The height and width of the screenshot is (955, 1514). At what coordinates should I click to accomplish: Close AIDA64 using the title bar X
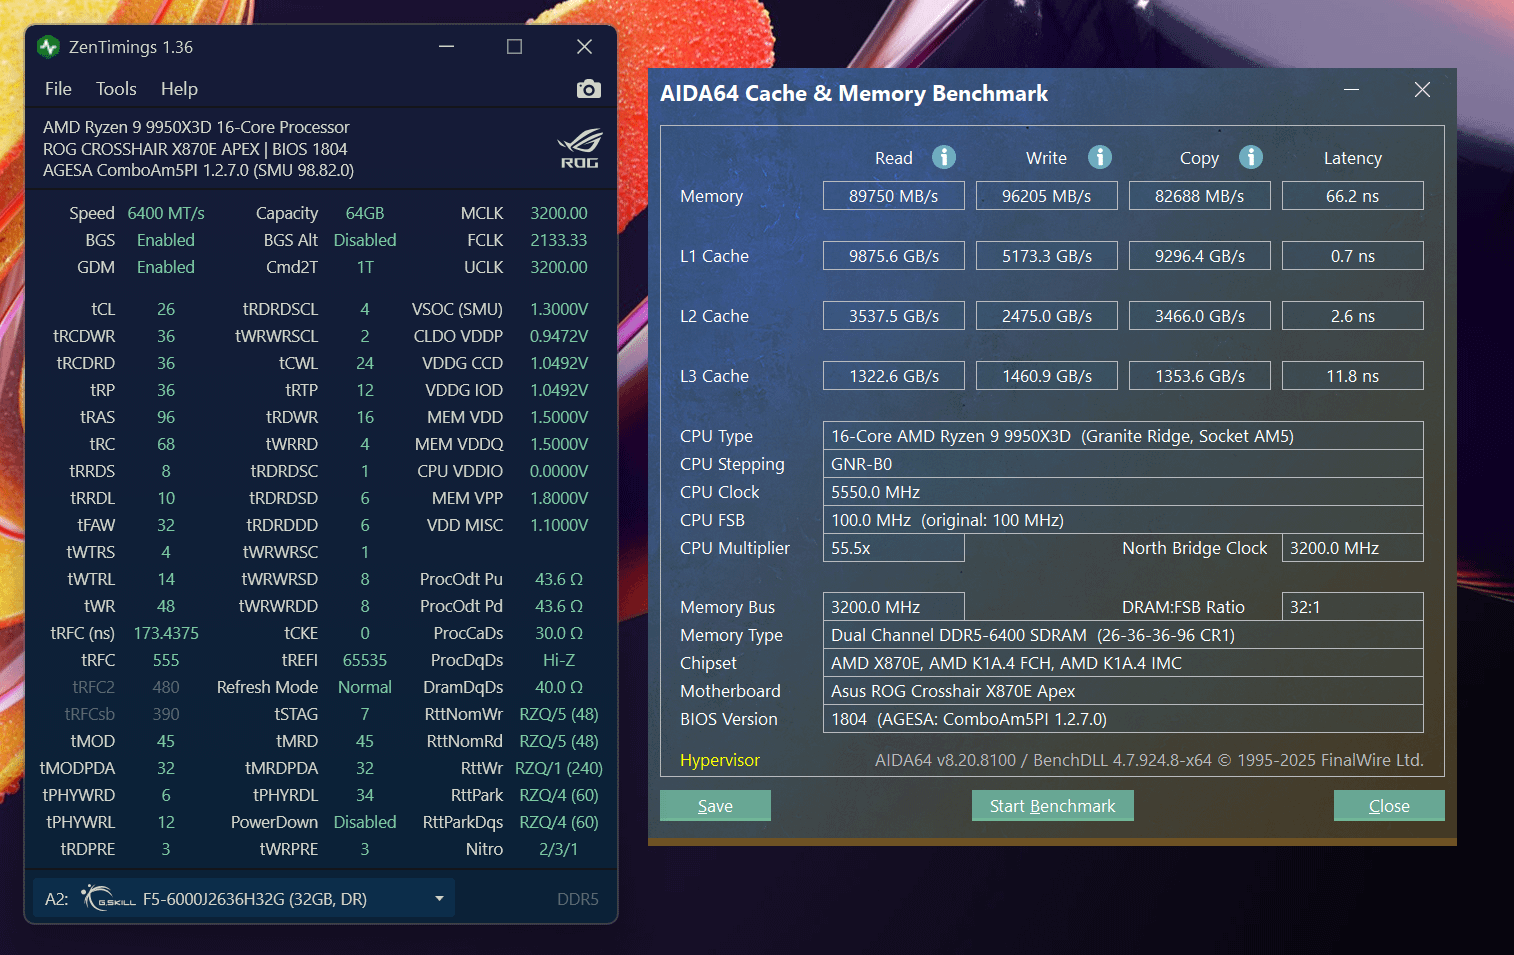click(x=1422, y=90)
